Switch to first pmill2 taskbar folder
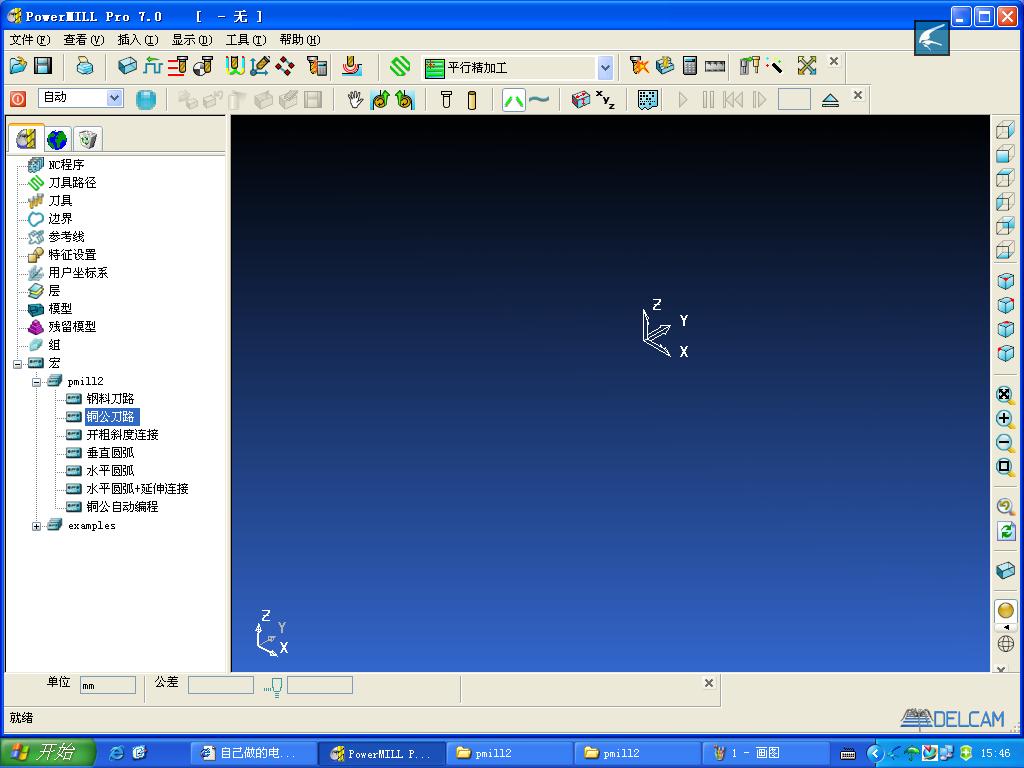 (x=509, y=754)
